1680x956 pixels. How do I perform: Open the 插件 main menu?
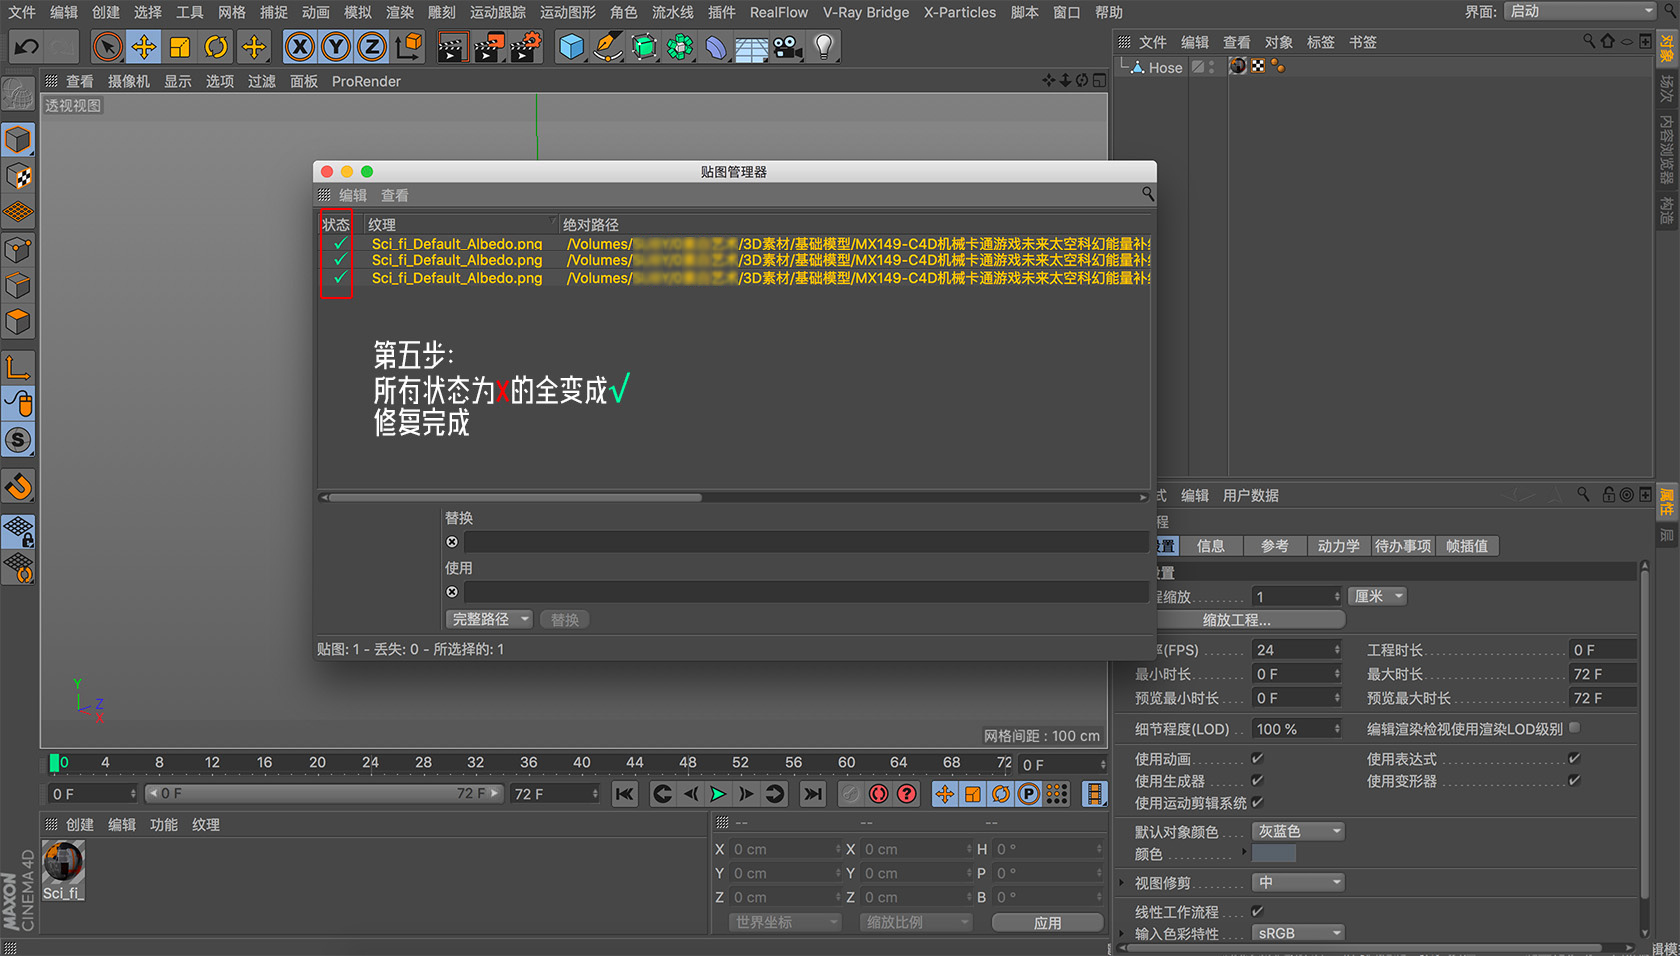(x=721, y=12)
